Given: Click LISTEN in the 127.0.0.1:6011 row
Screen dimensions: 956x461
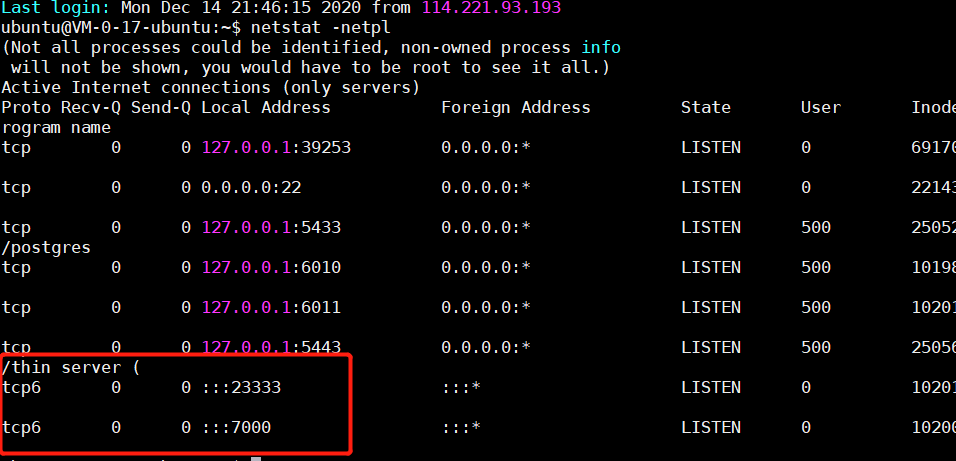Looking at the screenshot, I should [711, 307].
